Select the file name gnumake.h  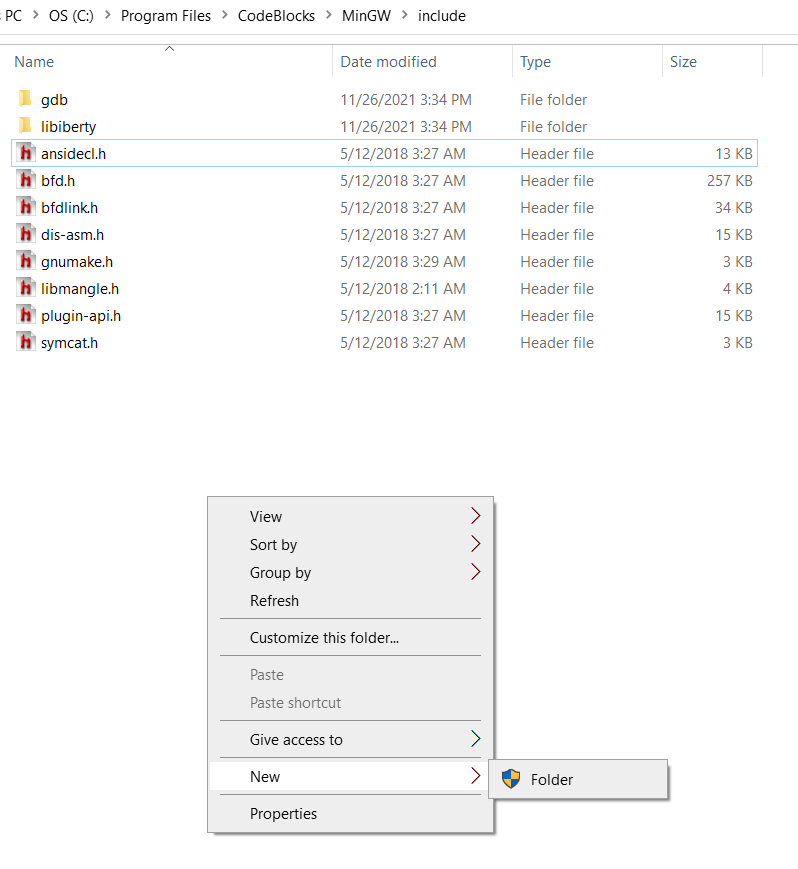(x=76, y=262)
